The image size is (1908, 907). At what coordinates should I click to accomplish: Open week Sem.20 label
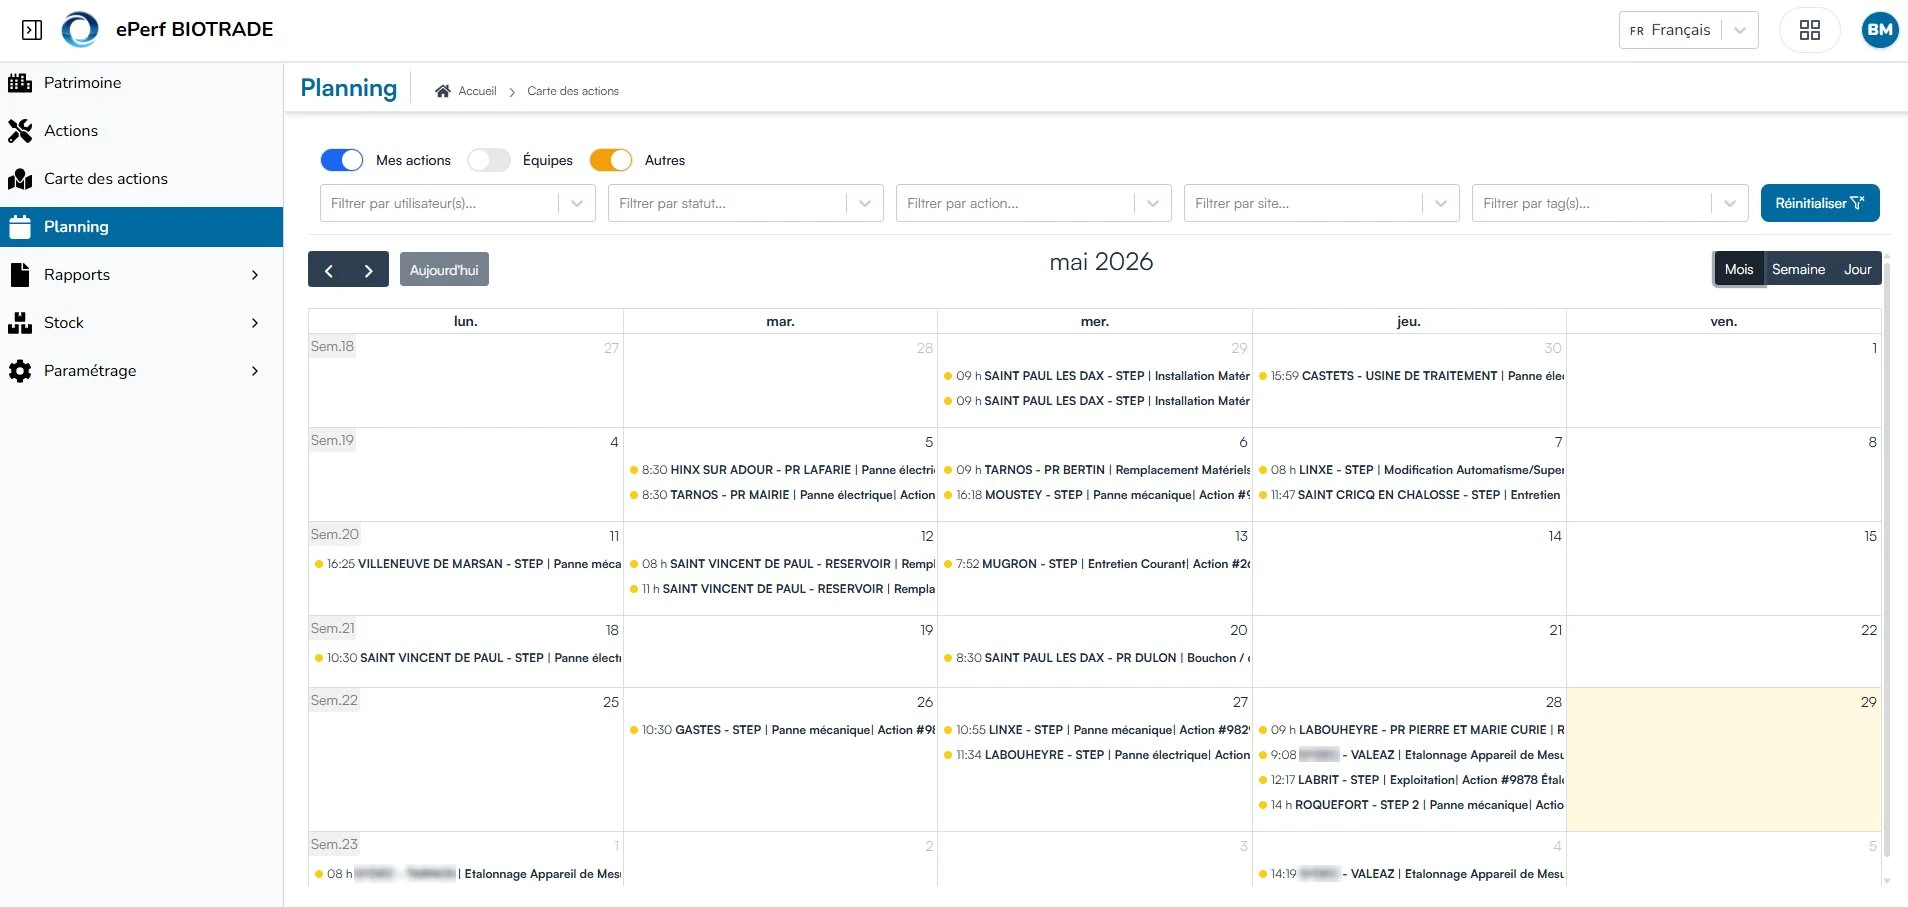click(334, 535)
